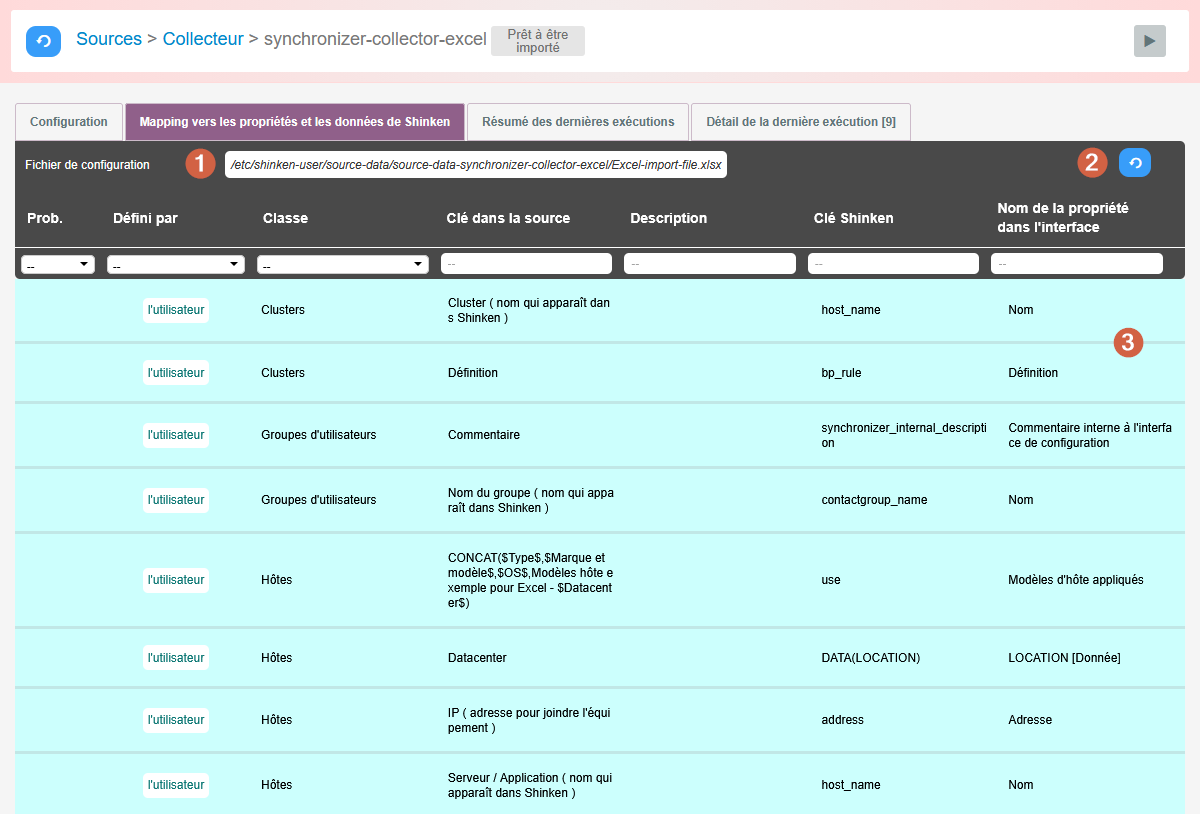This screenshot has width=1200, height=814.
Task: Go to the Collecteur breadcrumb link
Action: pyautogui.click(x=203, y=39)
